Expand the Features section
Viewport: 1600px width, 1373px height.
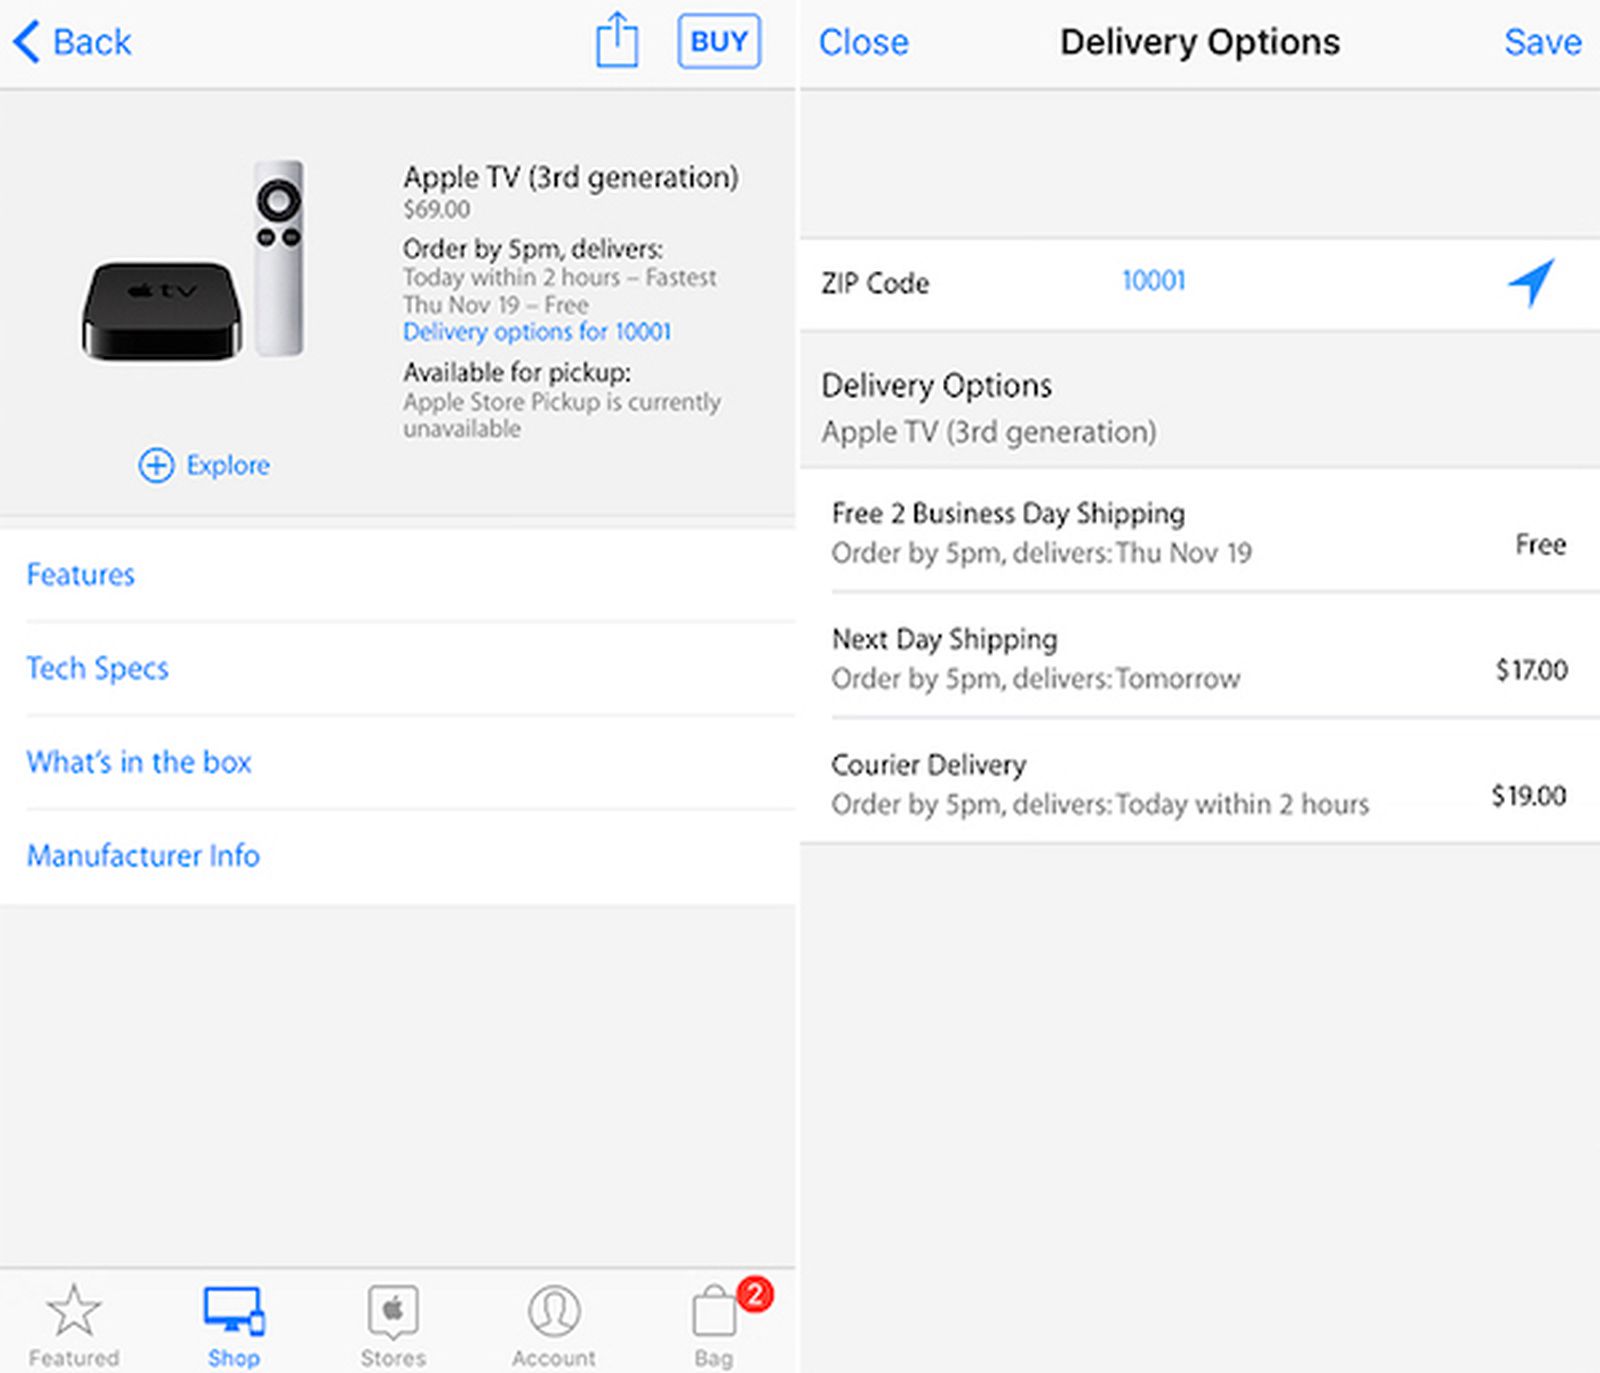(81, 575)
